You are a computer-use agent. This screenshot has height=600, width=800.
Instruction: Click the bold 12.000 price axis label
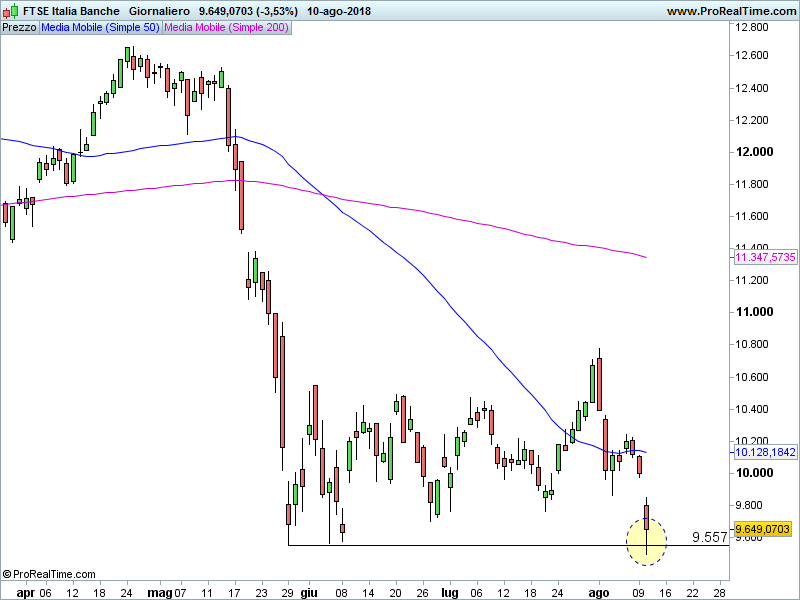click(x=754, y=152)
